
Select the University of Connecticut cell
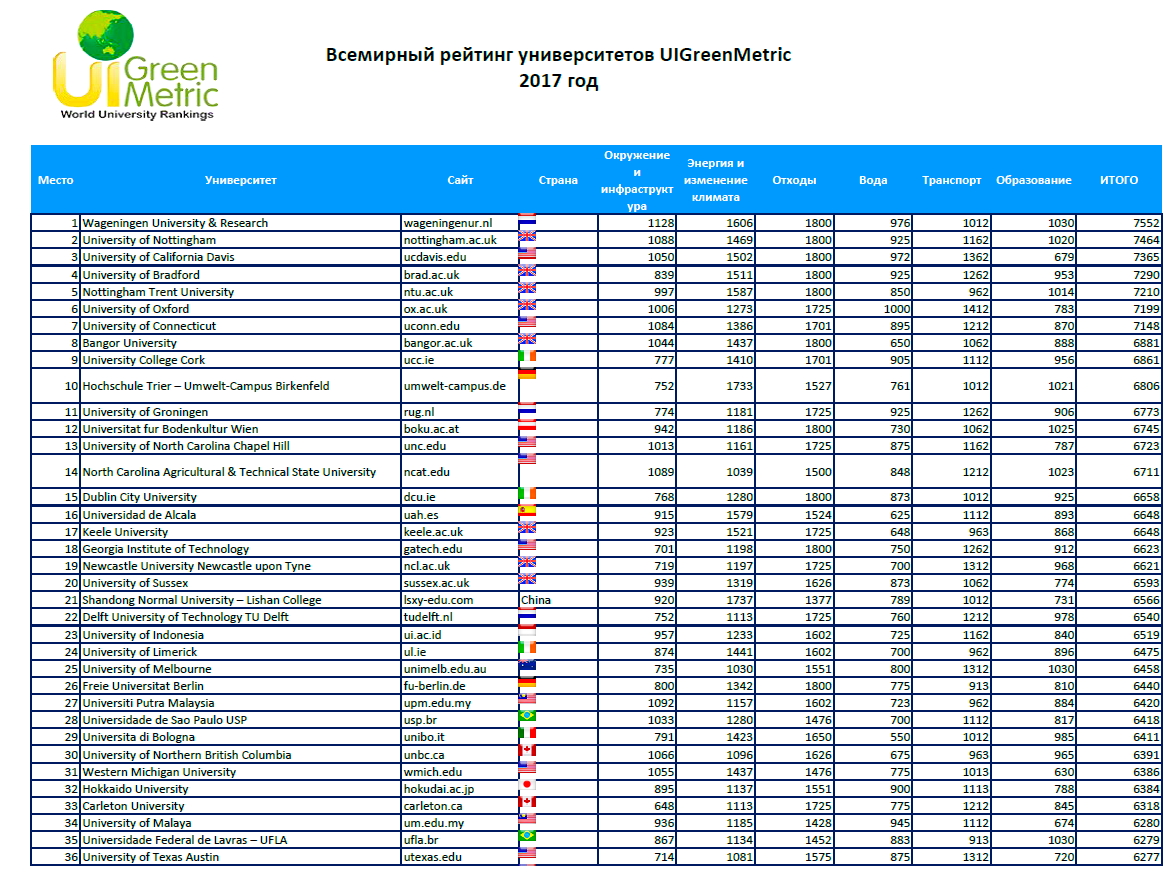pos(240,326)
